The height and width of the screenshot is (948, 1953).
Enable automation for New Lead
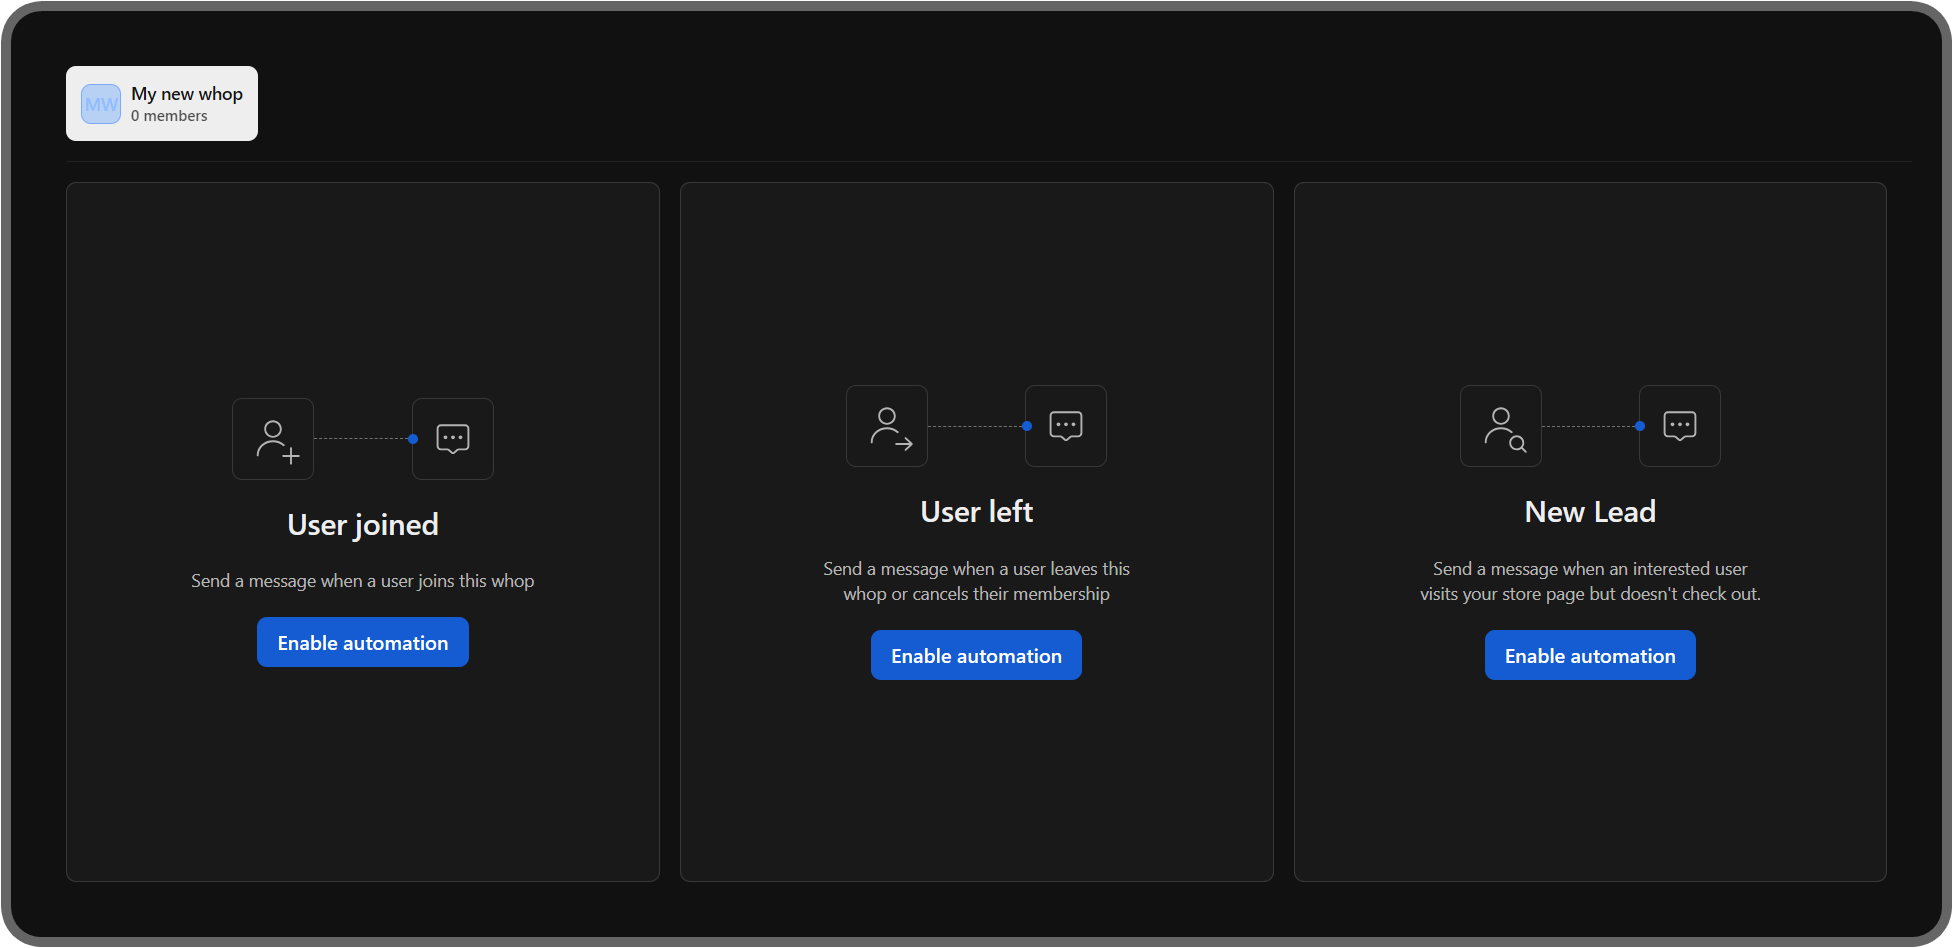pos(1589,655)
